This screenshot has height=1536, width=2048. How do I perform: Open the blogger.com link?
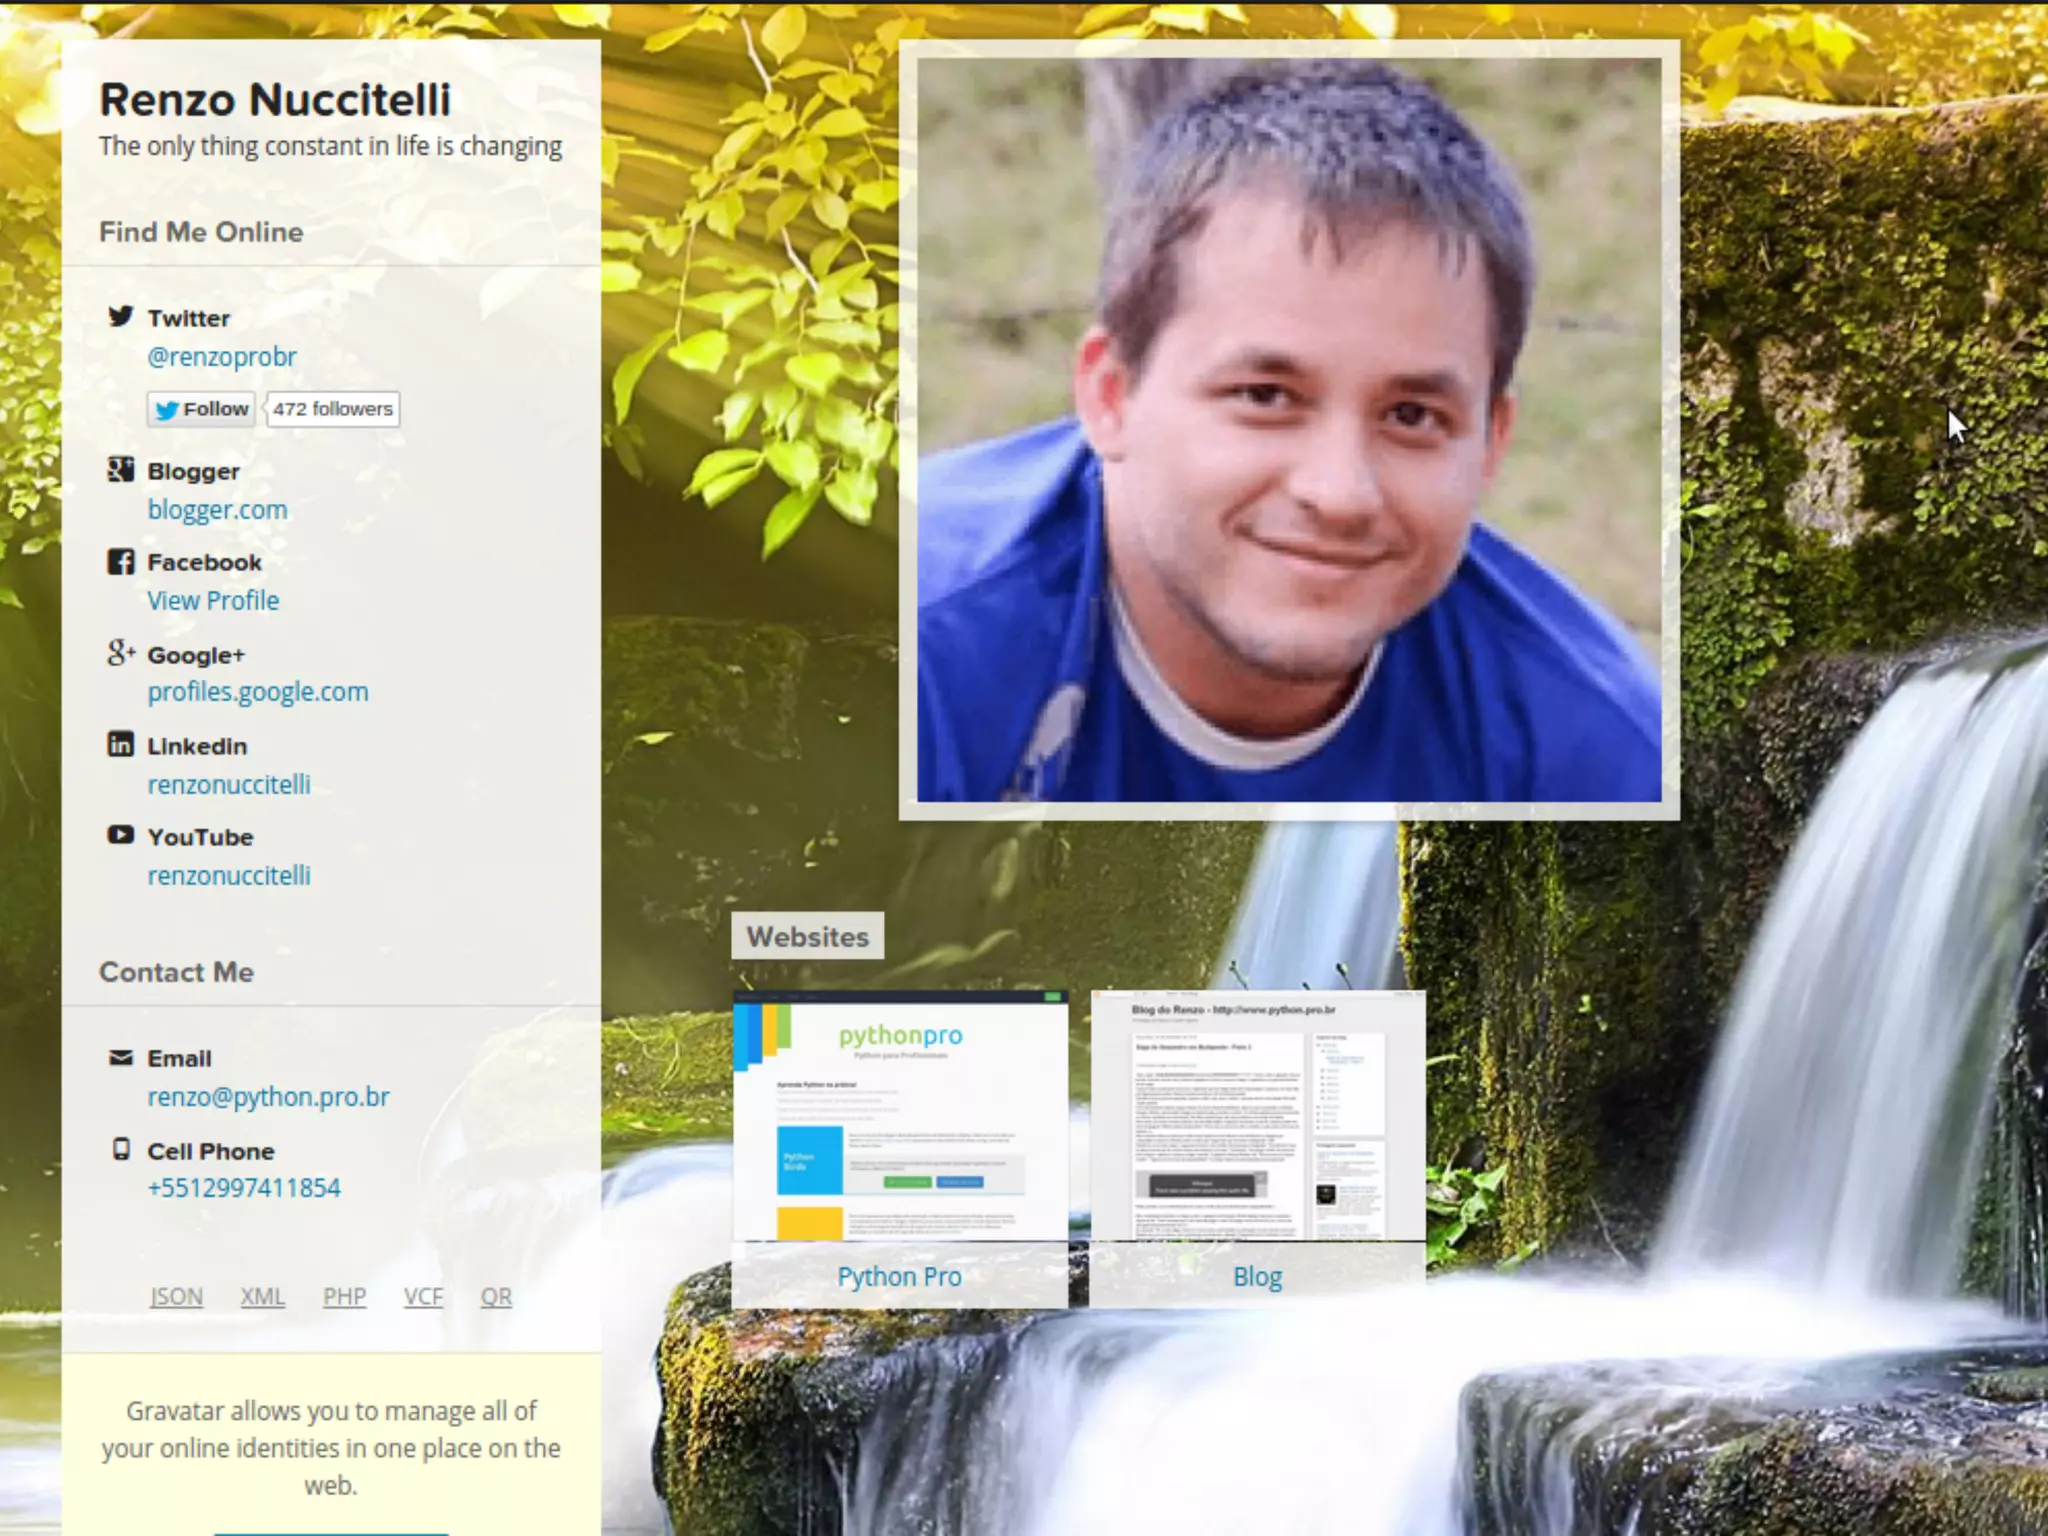217,510
